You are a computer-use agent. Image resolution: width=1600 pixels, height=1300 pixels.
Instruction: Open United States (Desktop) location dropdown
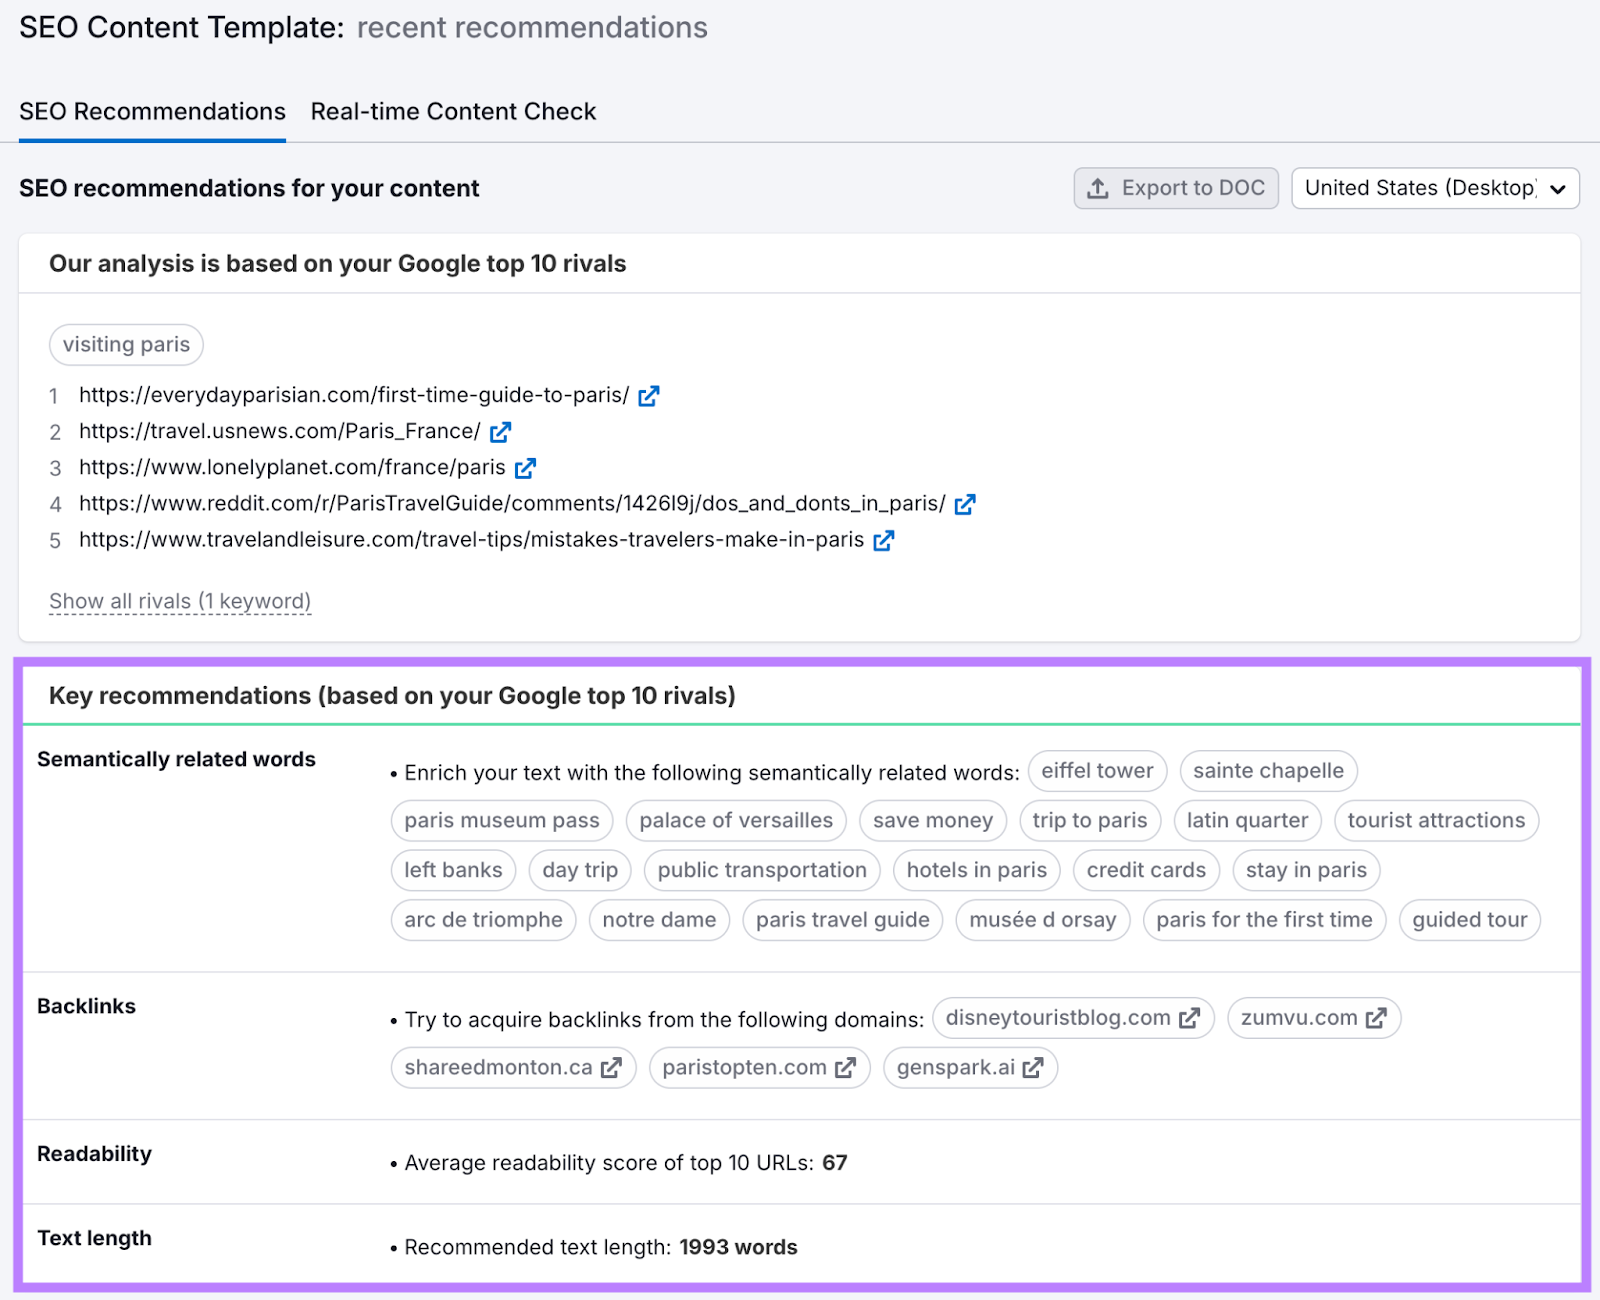point(1435,188)
